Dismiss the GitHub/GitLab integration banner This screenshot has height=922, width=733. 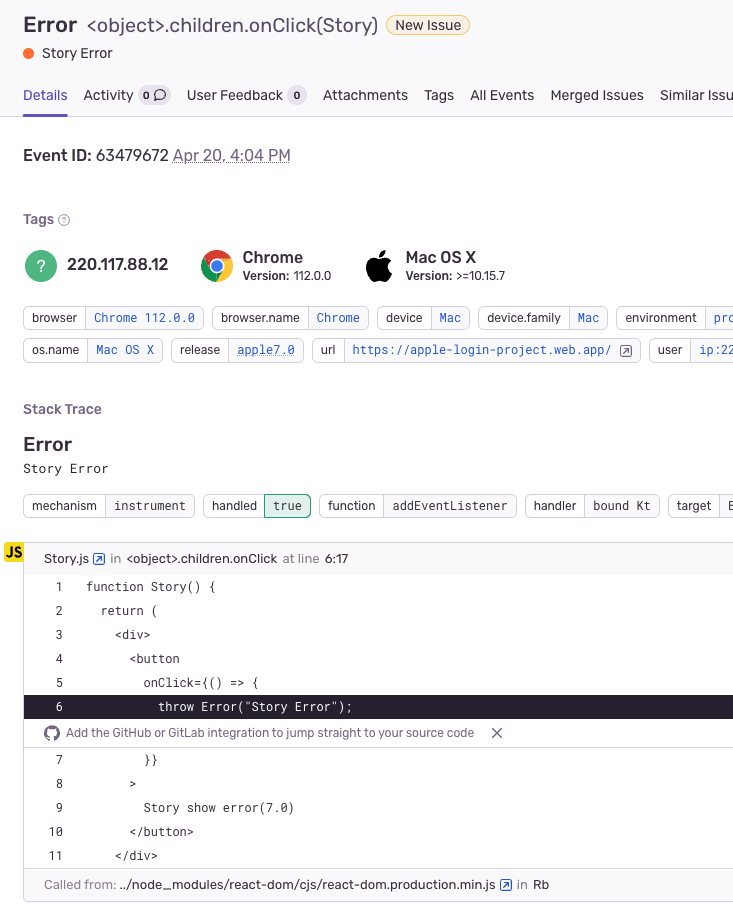tap(497, 733)
